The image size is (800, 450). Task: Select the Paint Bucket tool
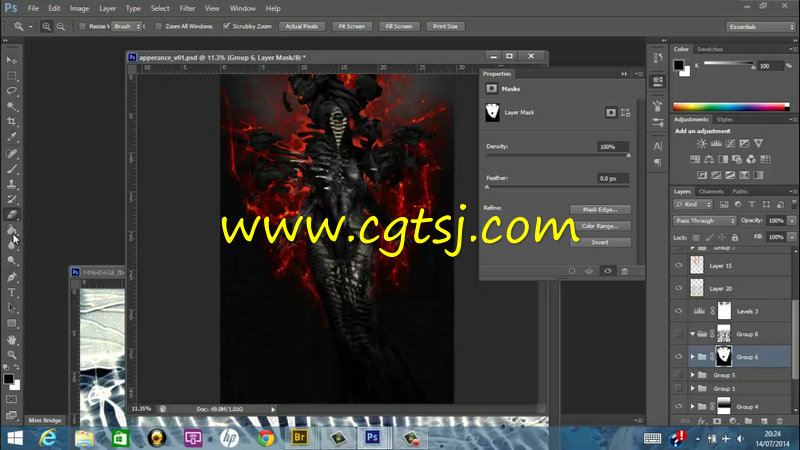pyautogui.click(x=11, y=230)
